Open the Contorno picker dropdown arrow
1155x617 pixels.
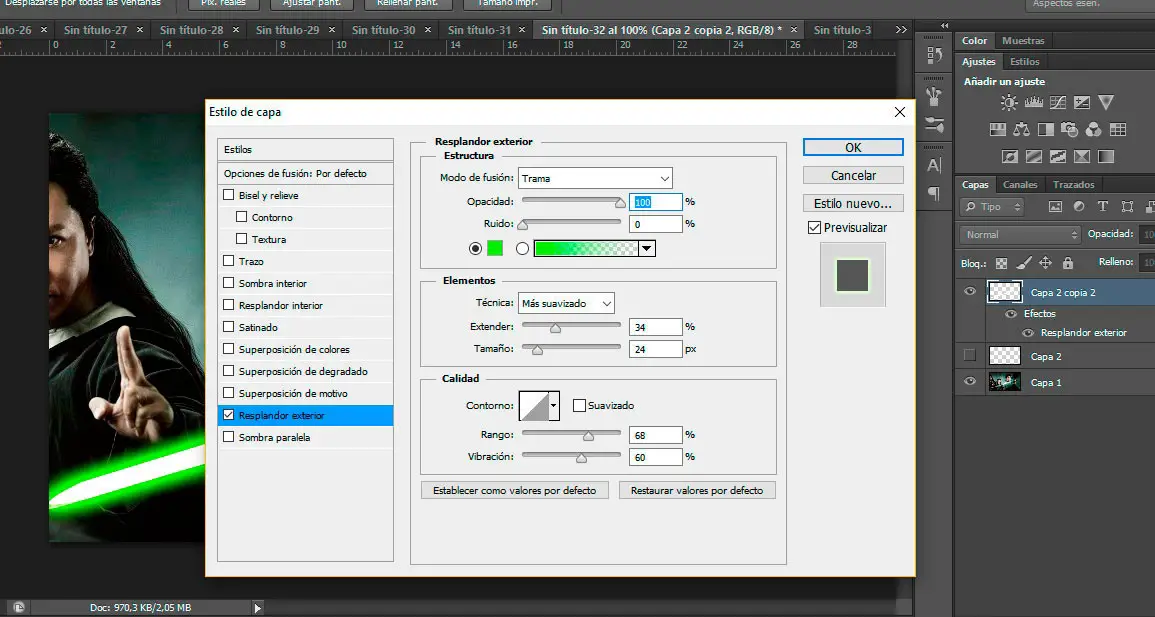pyautogui.click(x=554, y=405)
